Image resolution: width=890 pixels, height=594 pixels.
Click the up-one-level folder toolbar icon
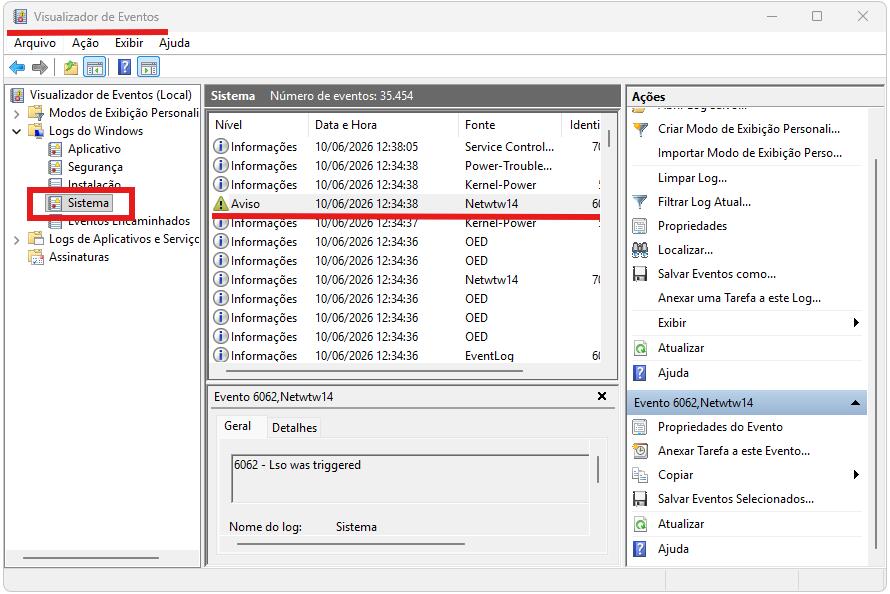coord(70,68)
